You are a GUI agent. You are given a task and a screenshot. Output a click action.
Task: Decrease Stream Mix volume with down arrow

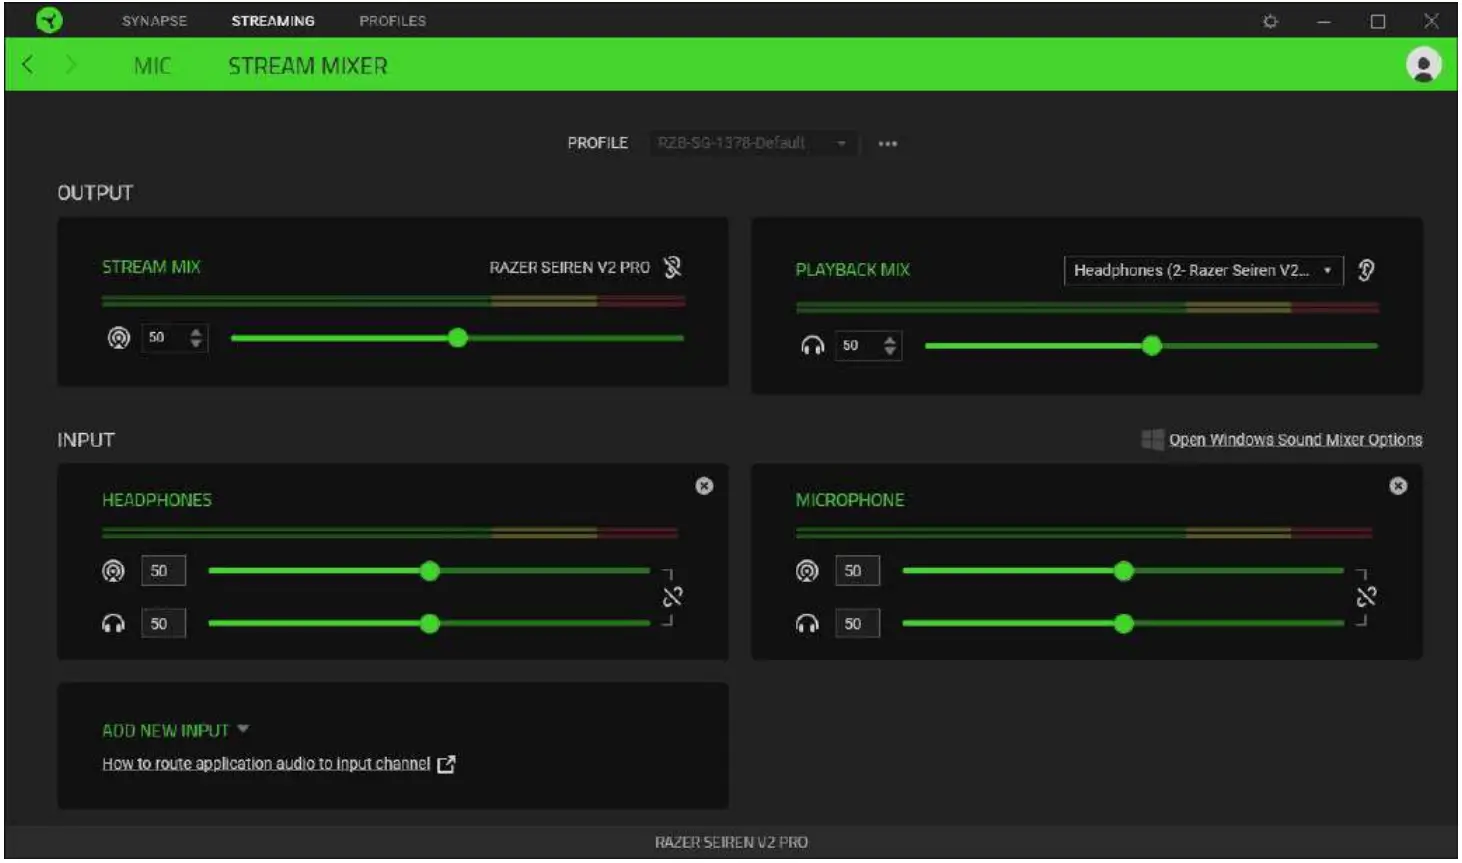pos(196,344)
